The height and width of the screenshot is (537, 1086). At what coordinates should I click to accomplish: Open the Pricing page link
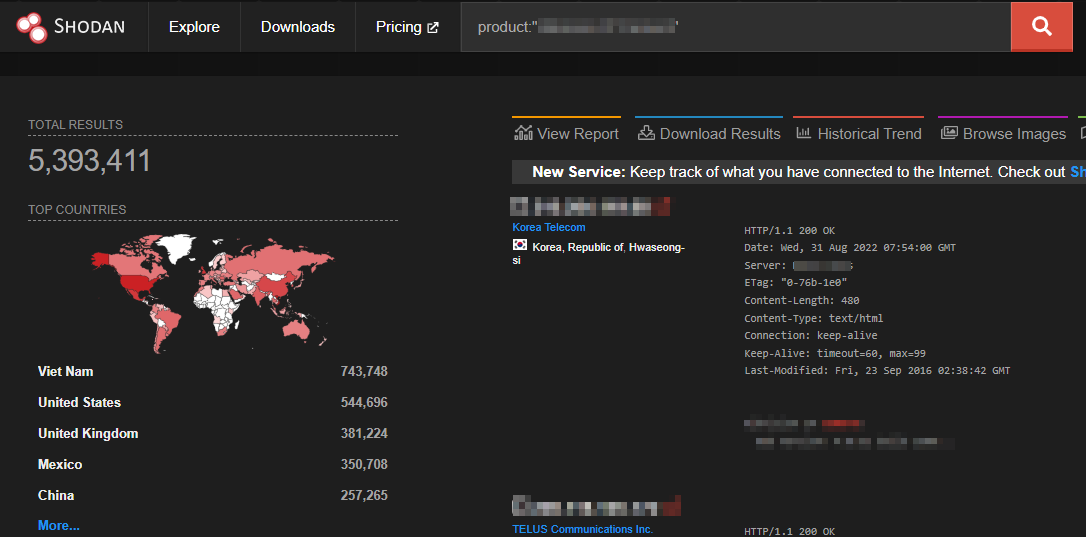[398, 27]
